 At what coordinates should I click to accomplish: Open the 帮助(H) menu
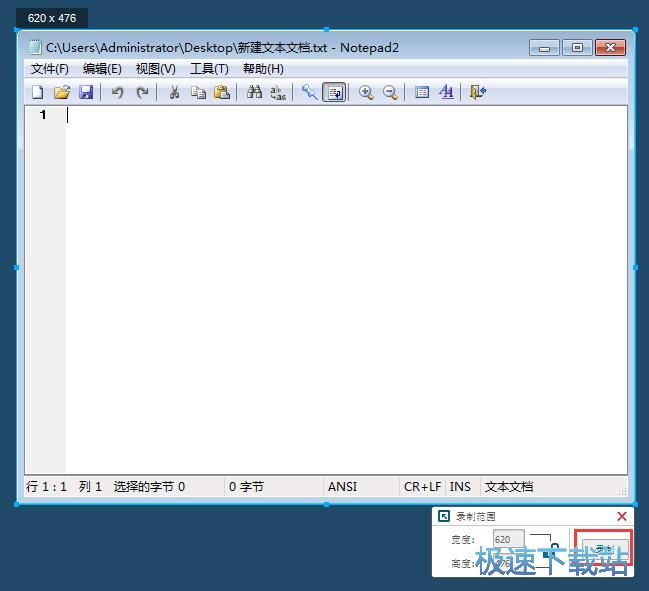(263, 69)
